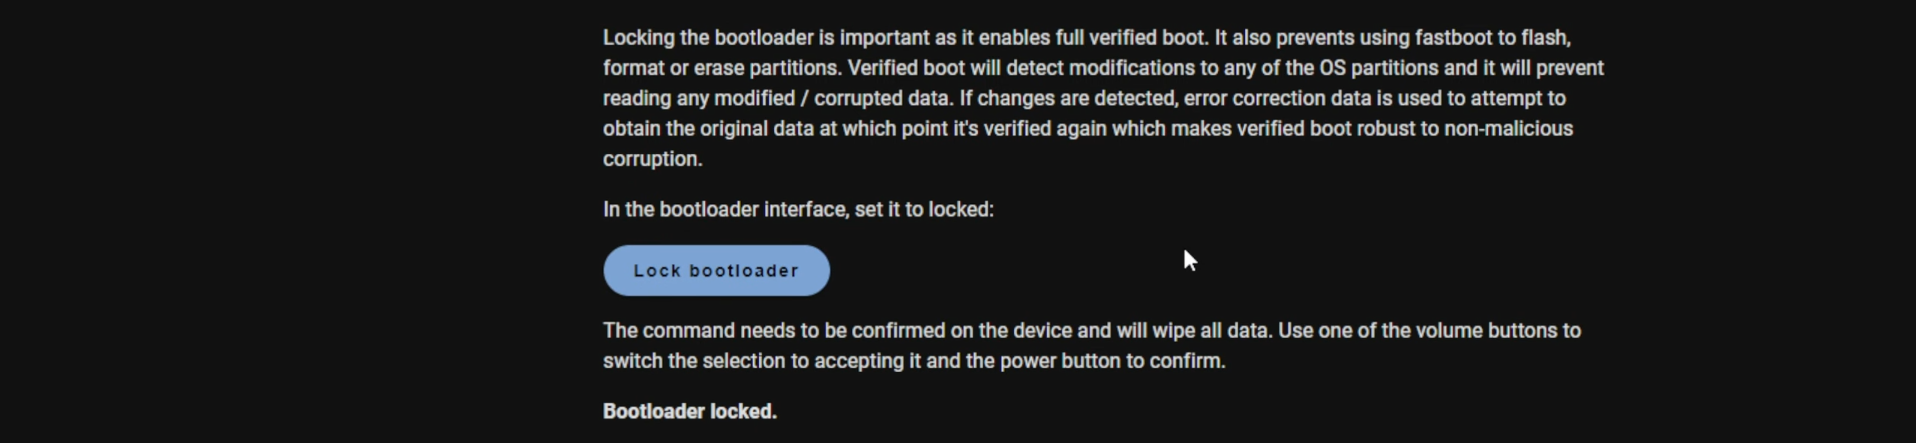Click the sentence 'In the bootloader interface, set it to locked:'

(x=798, y=209)
